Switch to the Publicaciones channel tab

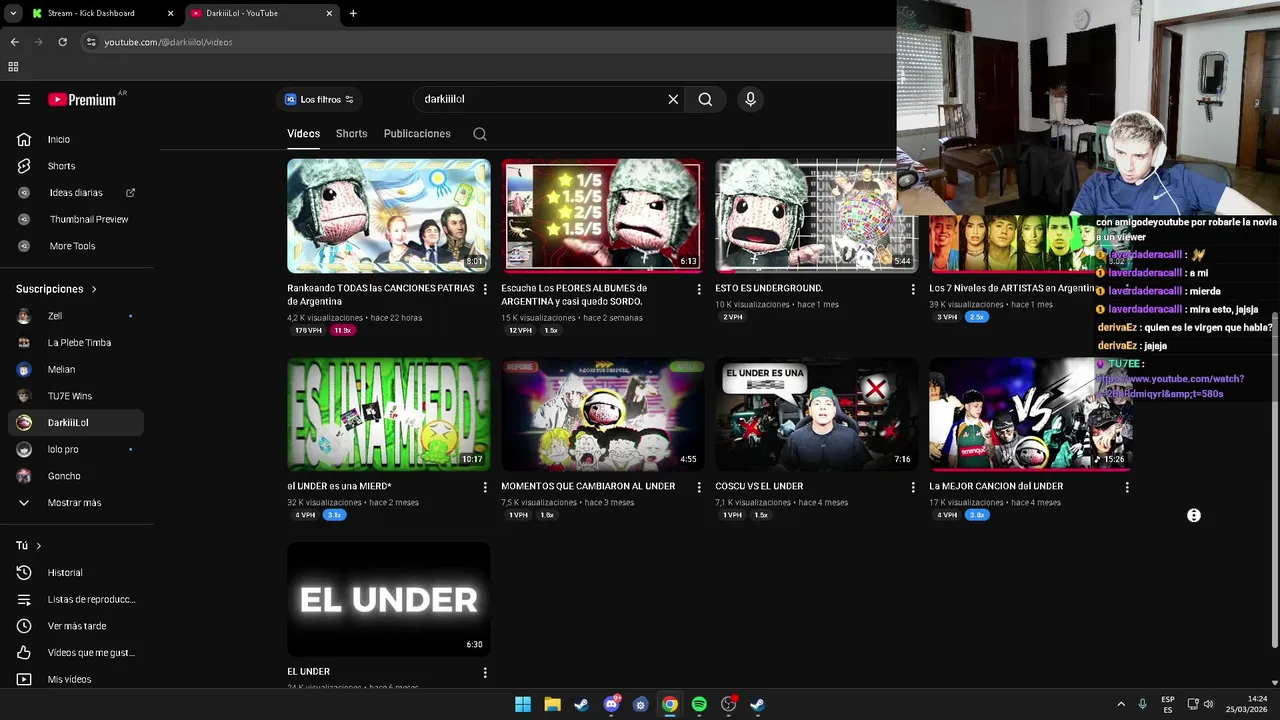pos(417,134)
